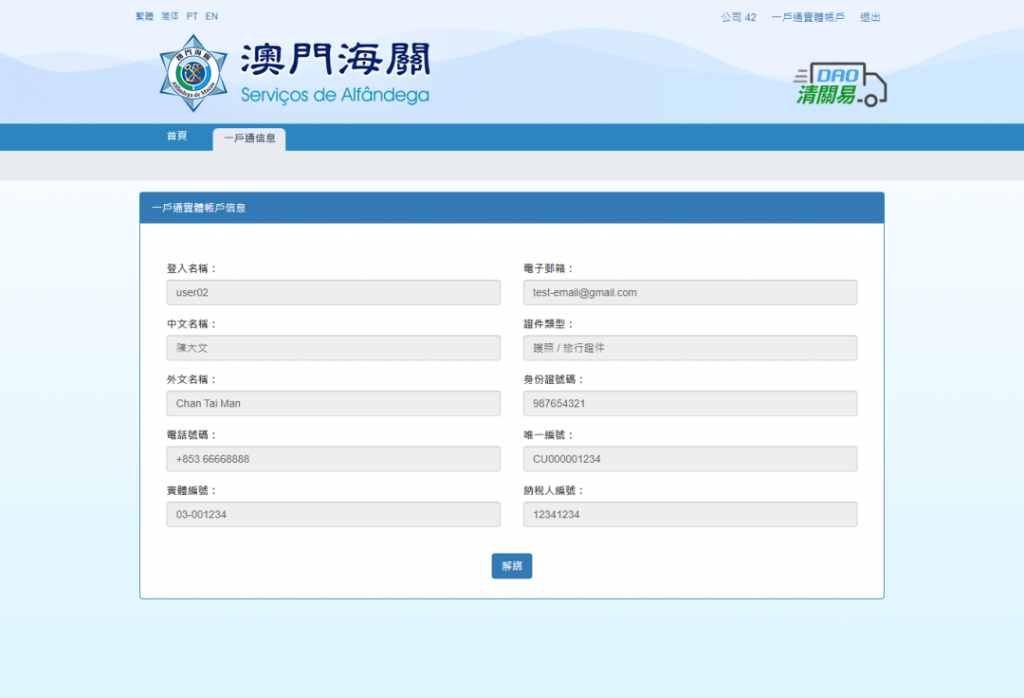Switch language to 简体
The width and height of the screenshot is (1024, 698).
tap(170, 17)
